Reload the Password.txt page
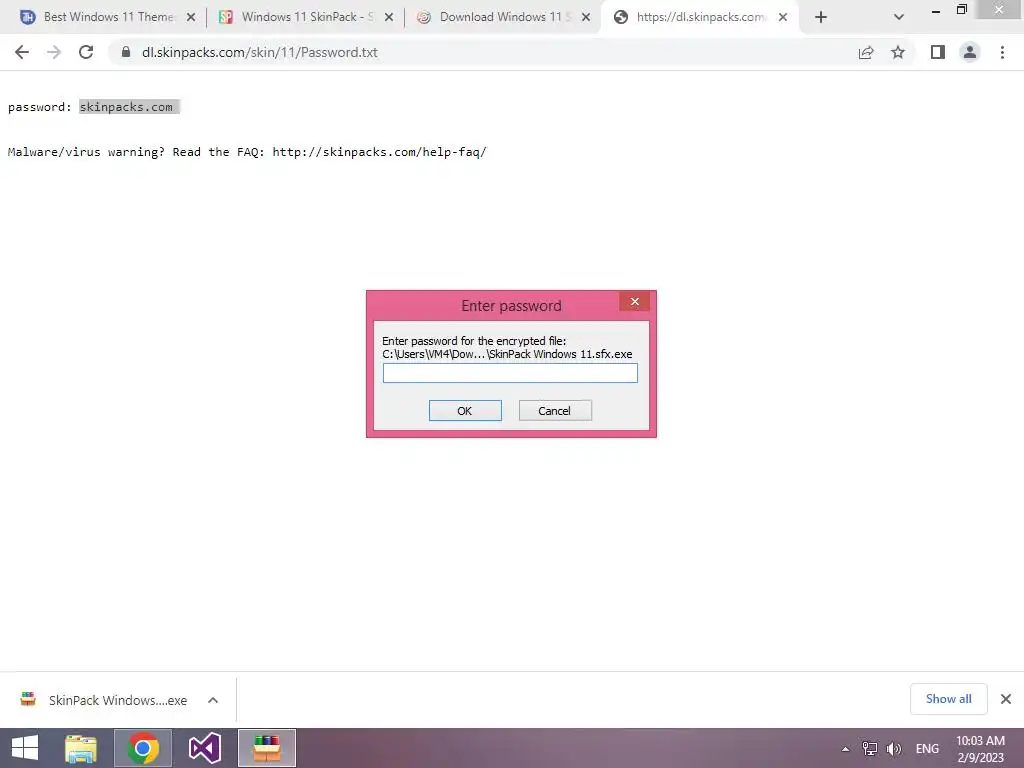This screenshot has height=768, width=1024. pos(86,52)
